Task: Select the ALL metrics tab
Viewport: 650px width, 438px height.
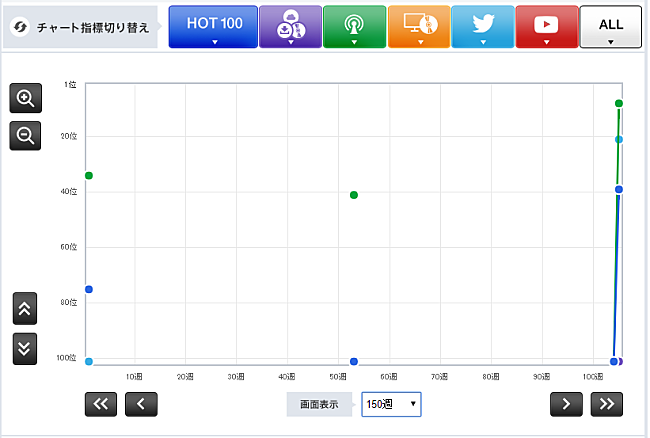Action: (x=610, y=27)
